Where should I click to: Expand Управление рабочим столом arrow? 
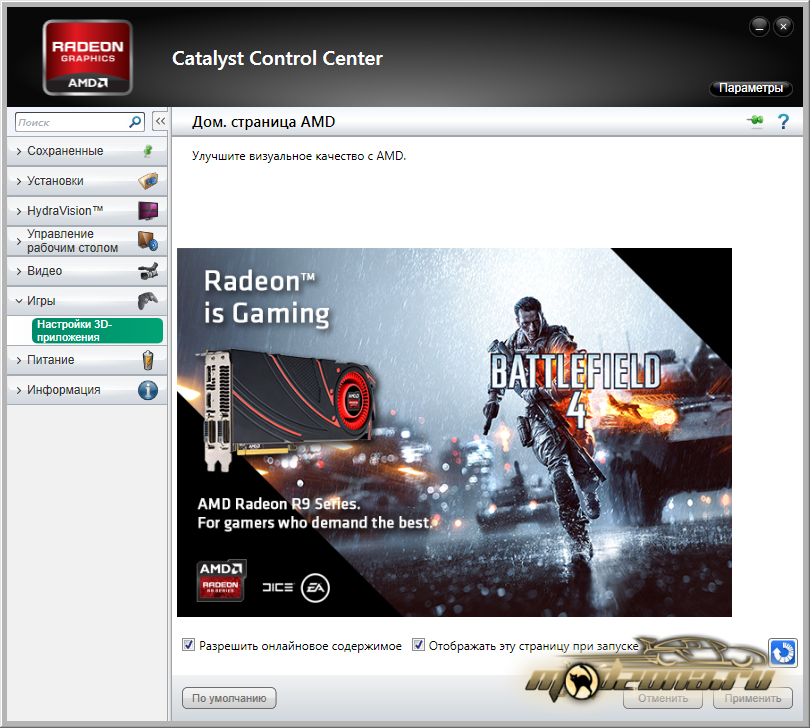(19, 241)
